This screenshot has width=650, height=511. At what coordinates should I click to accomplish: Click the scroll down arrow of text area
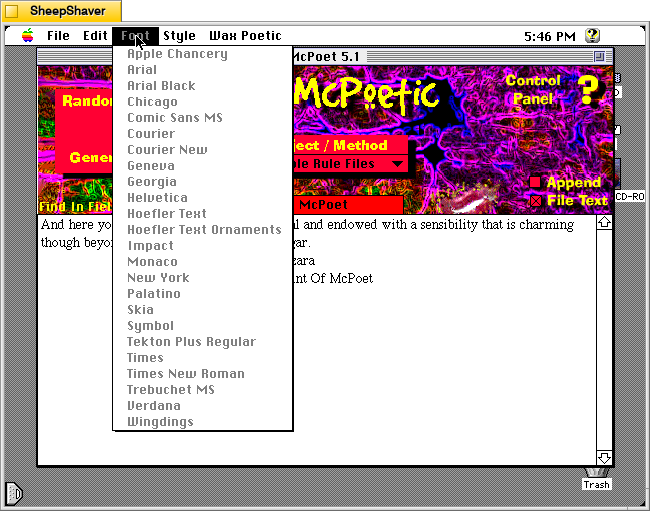click(x=604, y=458)
